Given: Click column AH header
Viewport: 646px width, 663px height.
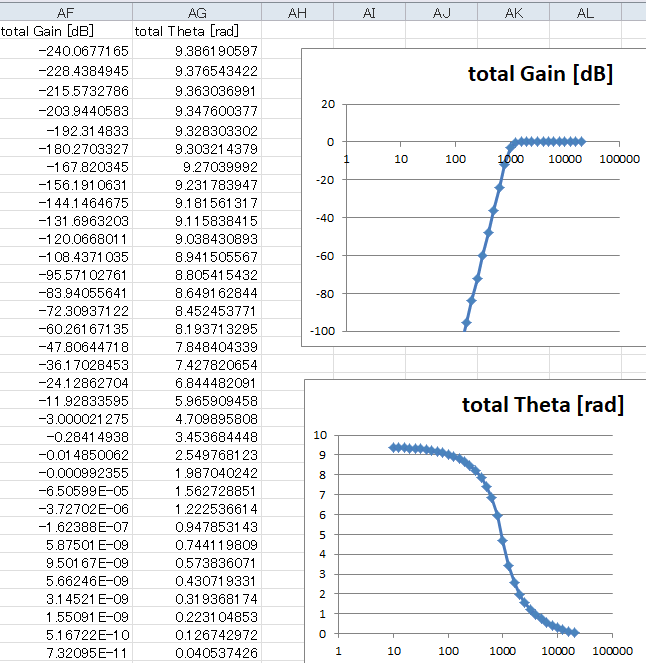Looking at the screenshot, I should click(x=297, y=13).
